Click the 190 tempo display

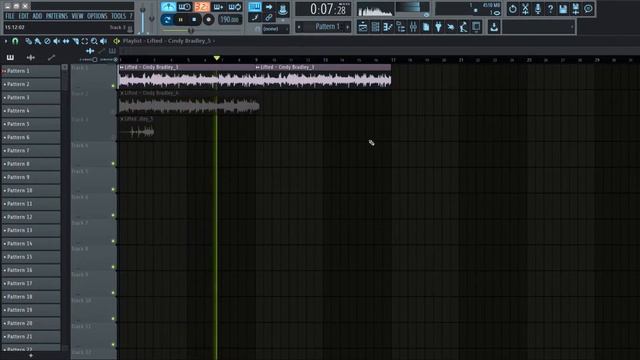coord(230,20)
